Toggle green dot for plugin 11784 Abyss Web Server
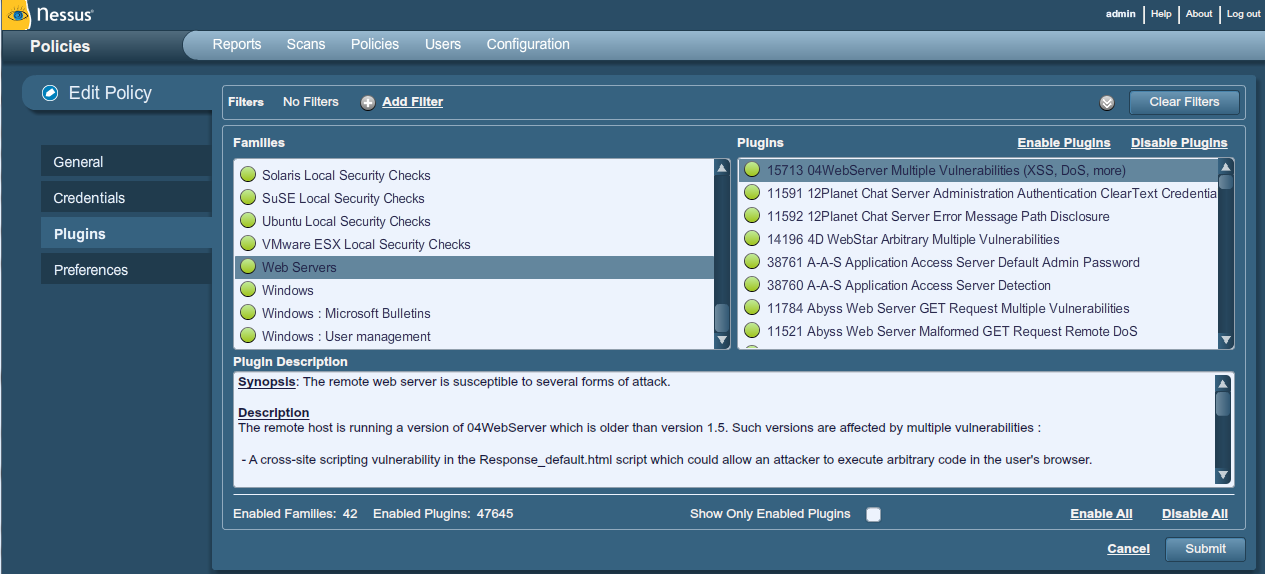This screenshot has width=1265, height=574. click(752, 308)
